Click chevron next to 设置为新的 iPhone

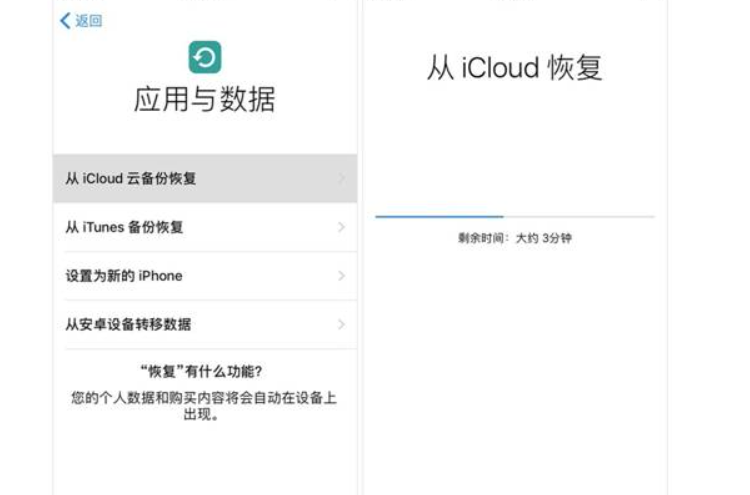tap(341, 276)
